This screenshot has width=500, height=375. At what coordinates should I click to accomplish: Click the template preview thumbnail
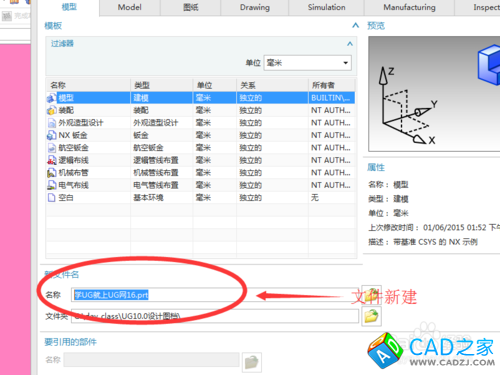[434, 94]
